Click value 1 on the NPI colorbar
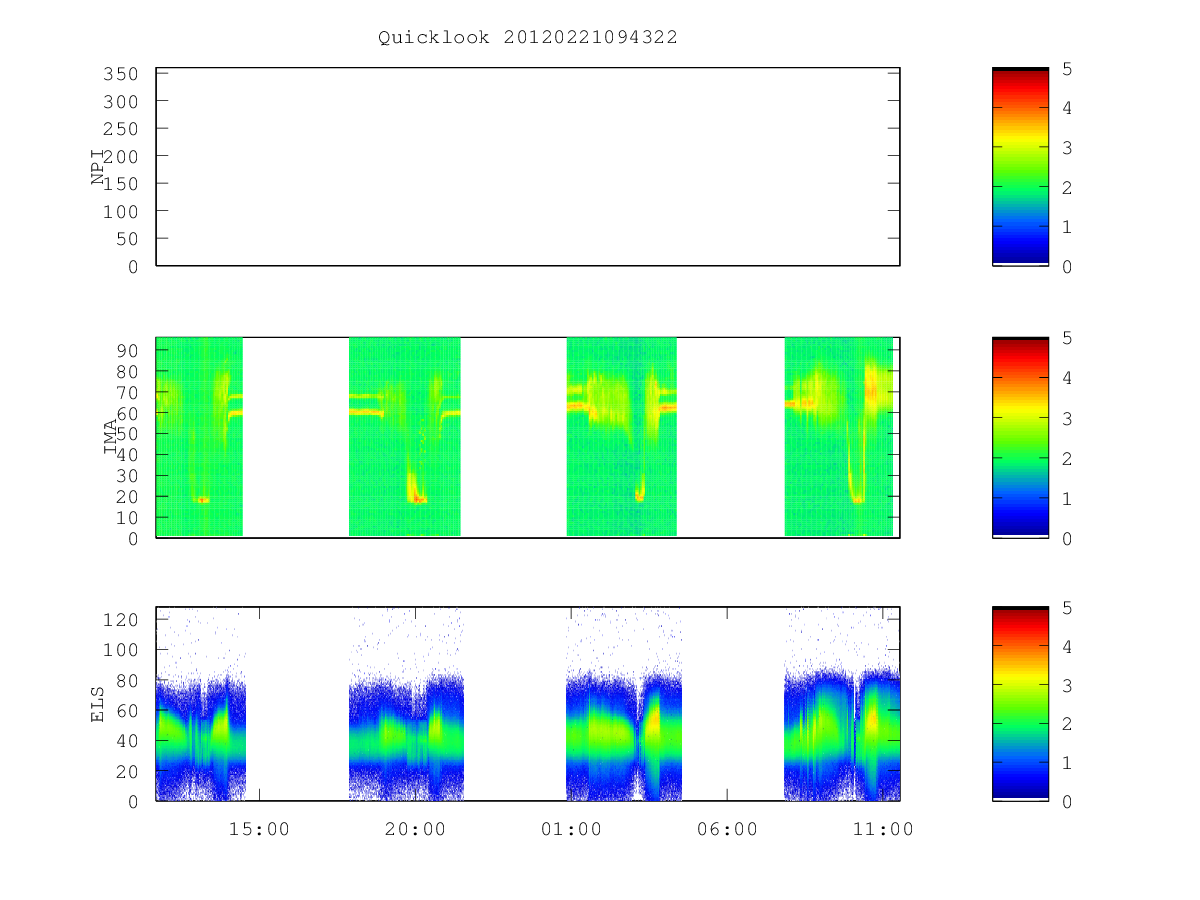Viewport: 1200px width, 900px height. (x=1068, y=227)
